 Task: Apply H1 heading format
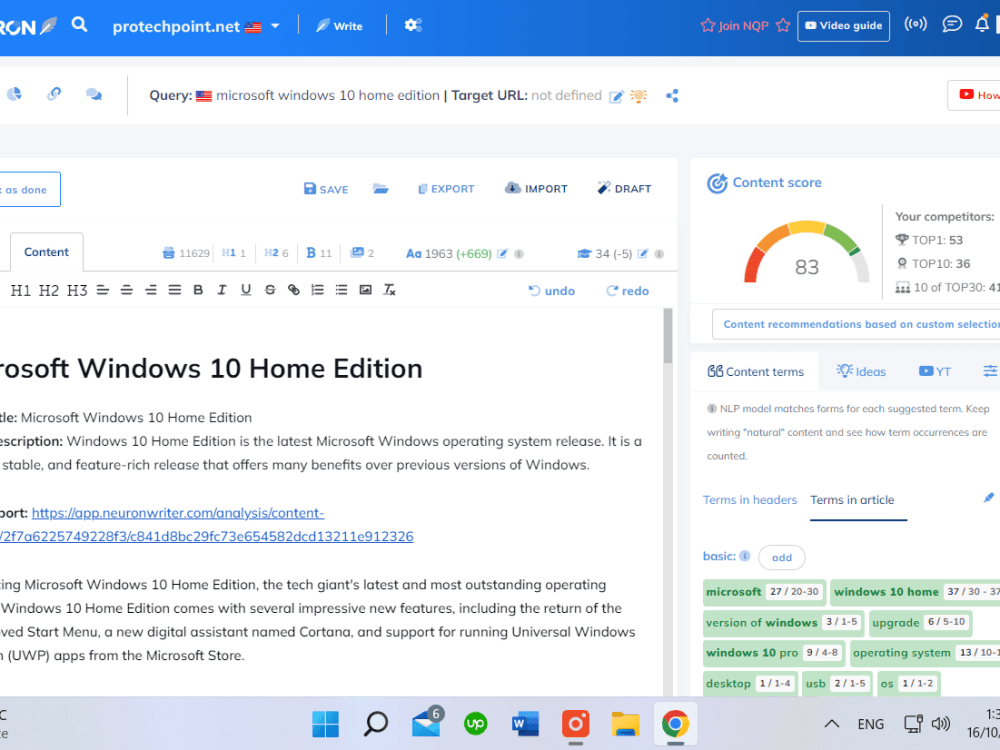click(x=20, y=291)
